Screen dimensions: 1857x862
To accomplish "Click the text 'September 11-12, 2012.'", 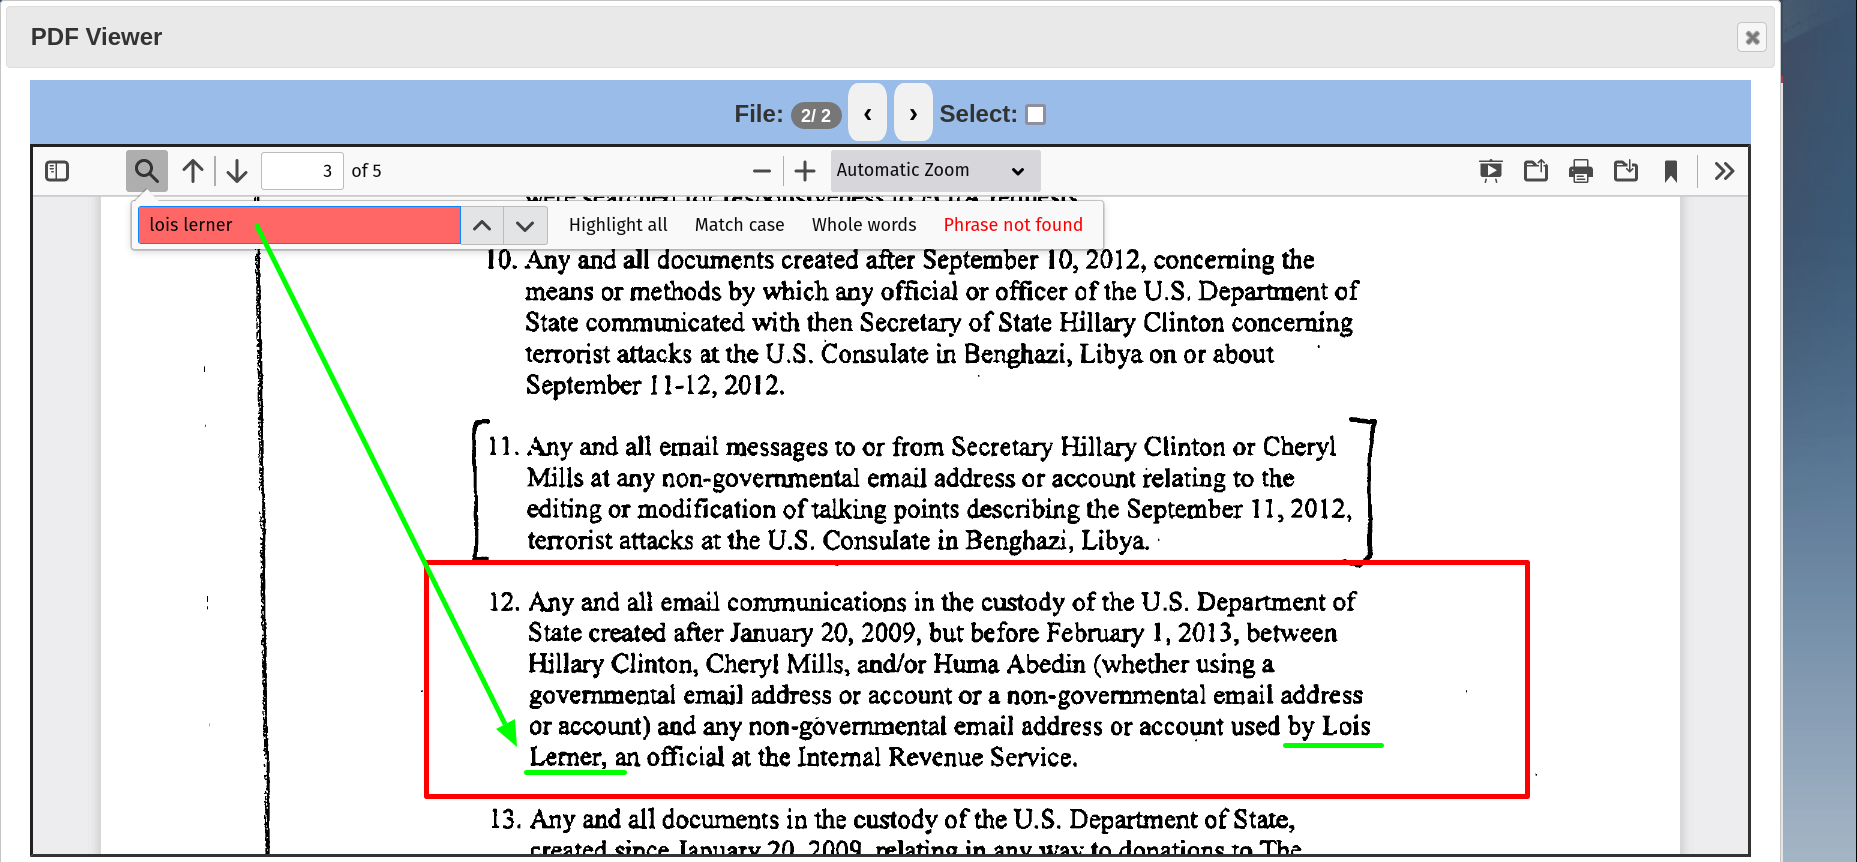I will (x=655, y=385).
